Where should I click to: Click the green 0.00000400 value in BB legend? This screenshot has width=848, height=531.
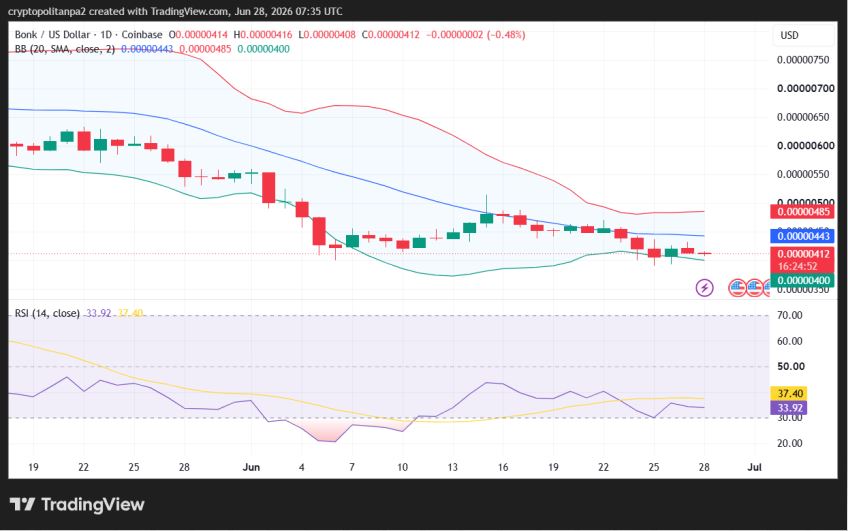tap(263, 49)
